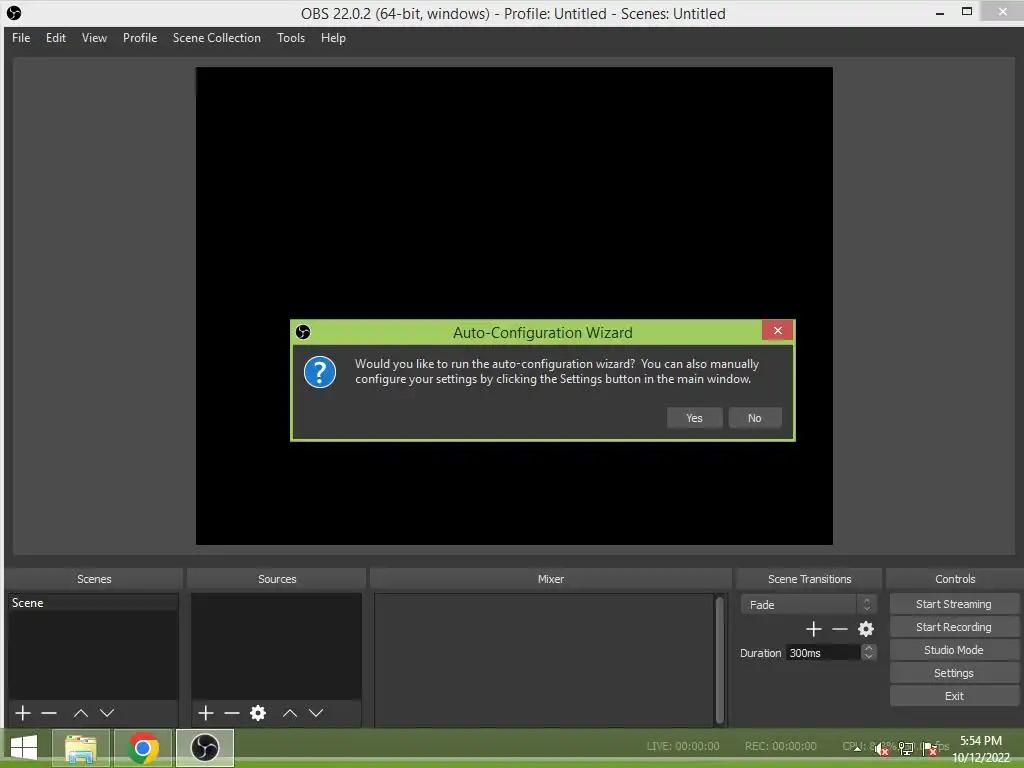
Task: Remove source with minus icon
Action: [x=232, y=712]
